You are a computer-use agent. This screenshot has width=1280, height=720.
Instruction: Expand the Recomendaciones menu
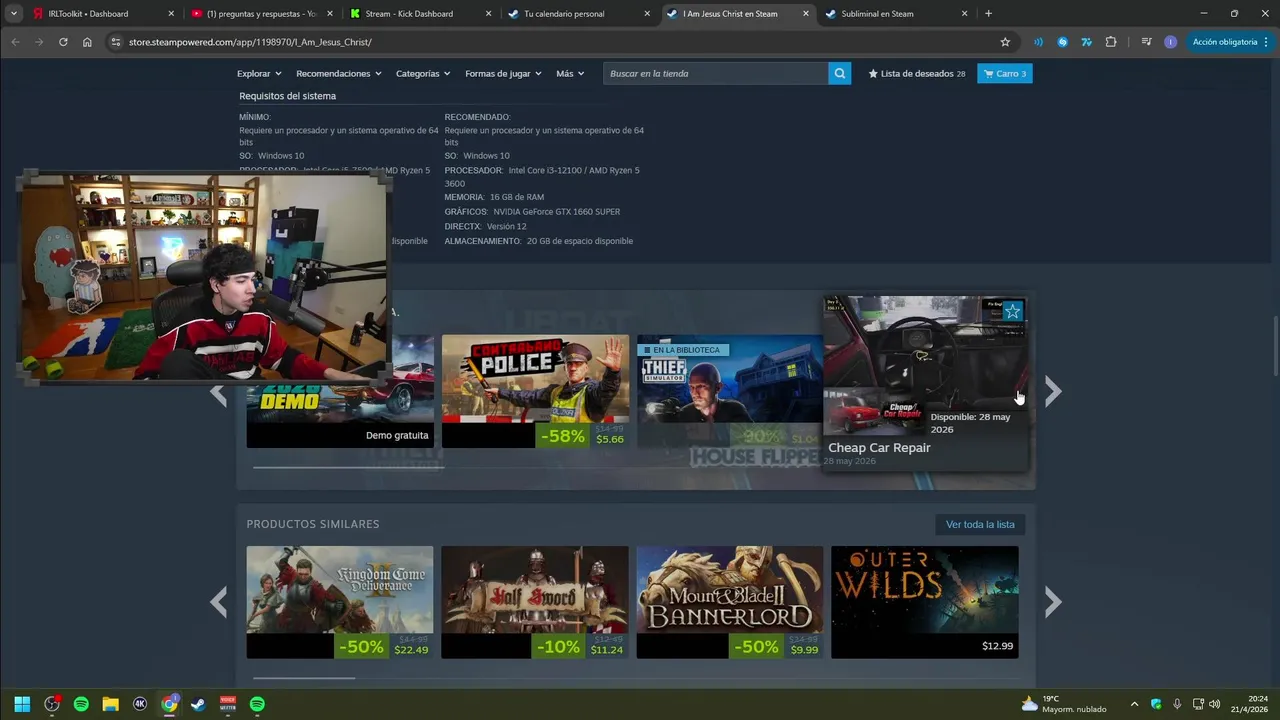click(338, 73)
